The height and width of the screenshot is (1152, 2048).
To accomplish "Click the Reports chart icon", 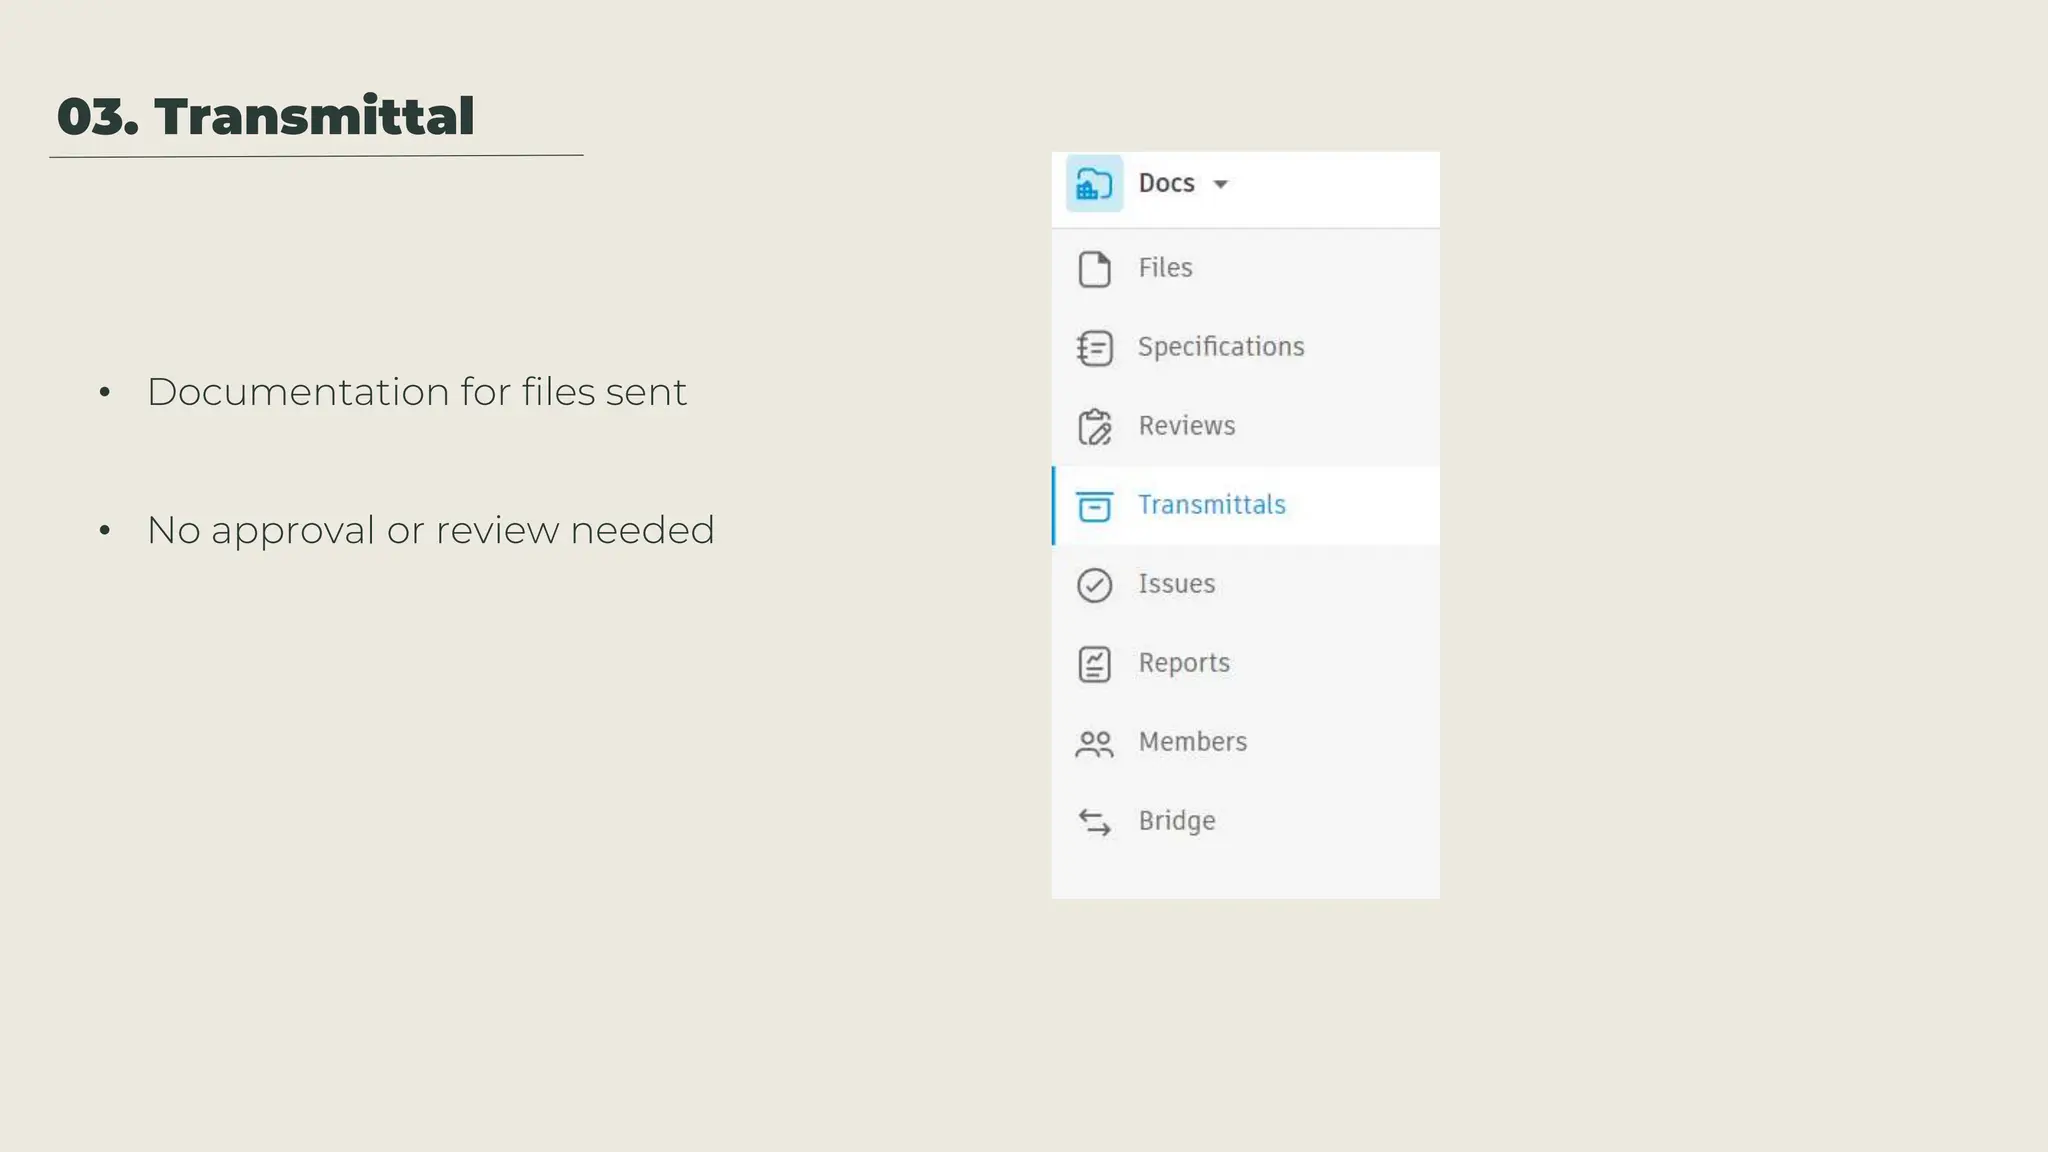I will pyautogui.click(x=1094, y=664).
